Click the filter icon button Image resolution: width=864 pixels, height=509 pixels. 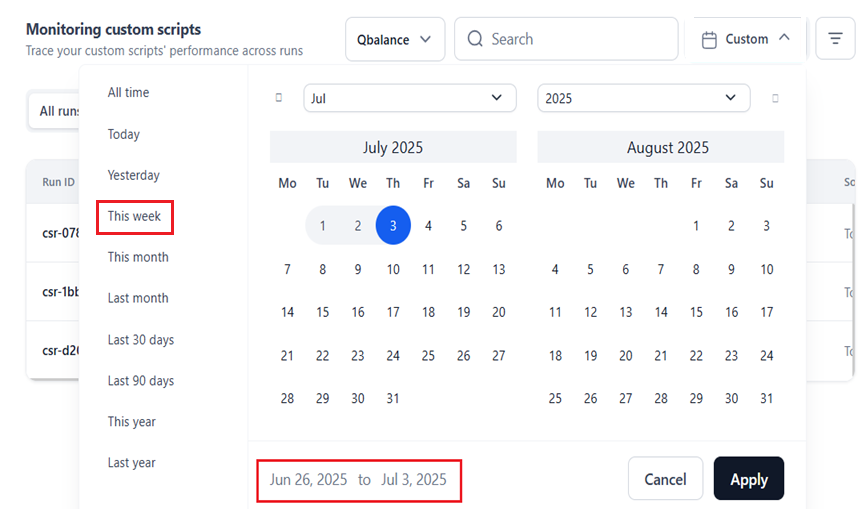point(835,39)
